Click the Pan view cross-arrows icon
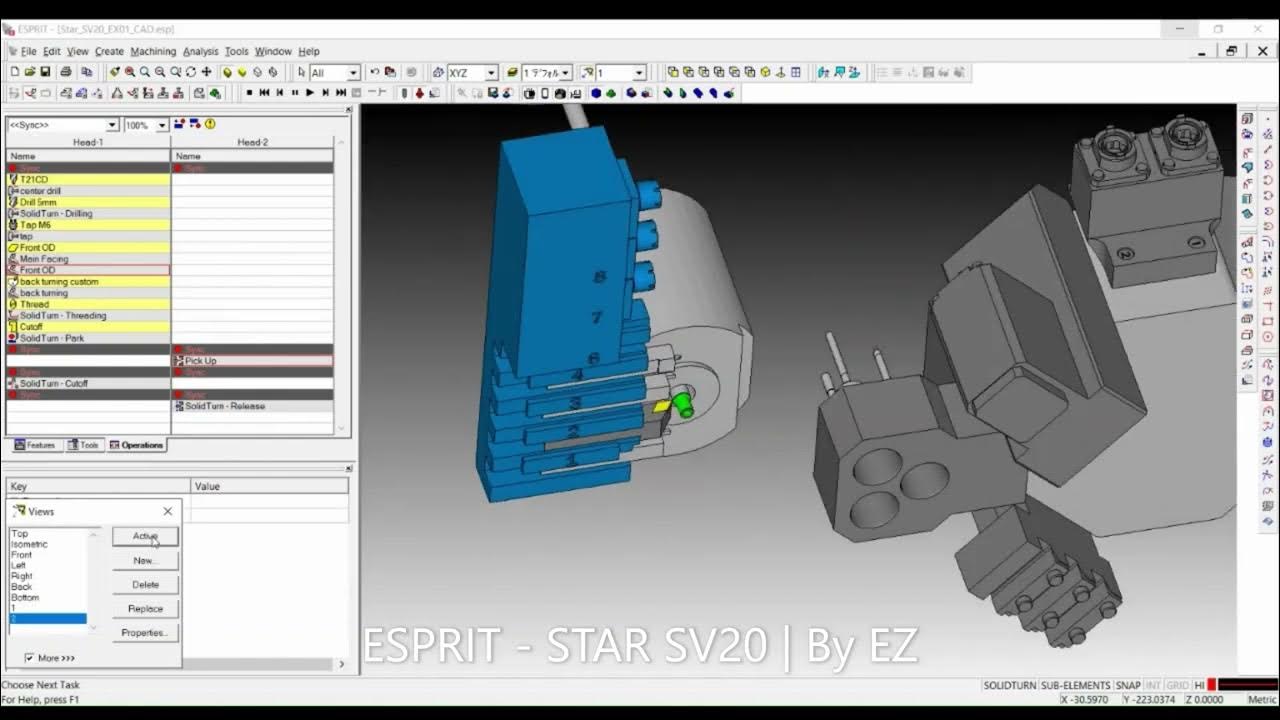This screenshot has height=720, width=1280. pos(206,72)
